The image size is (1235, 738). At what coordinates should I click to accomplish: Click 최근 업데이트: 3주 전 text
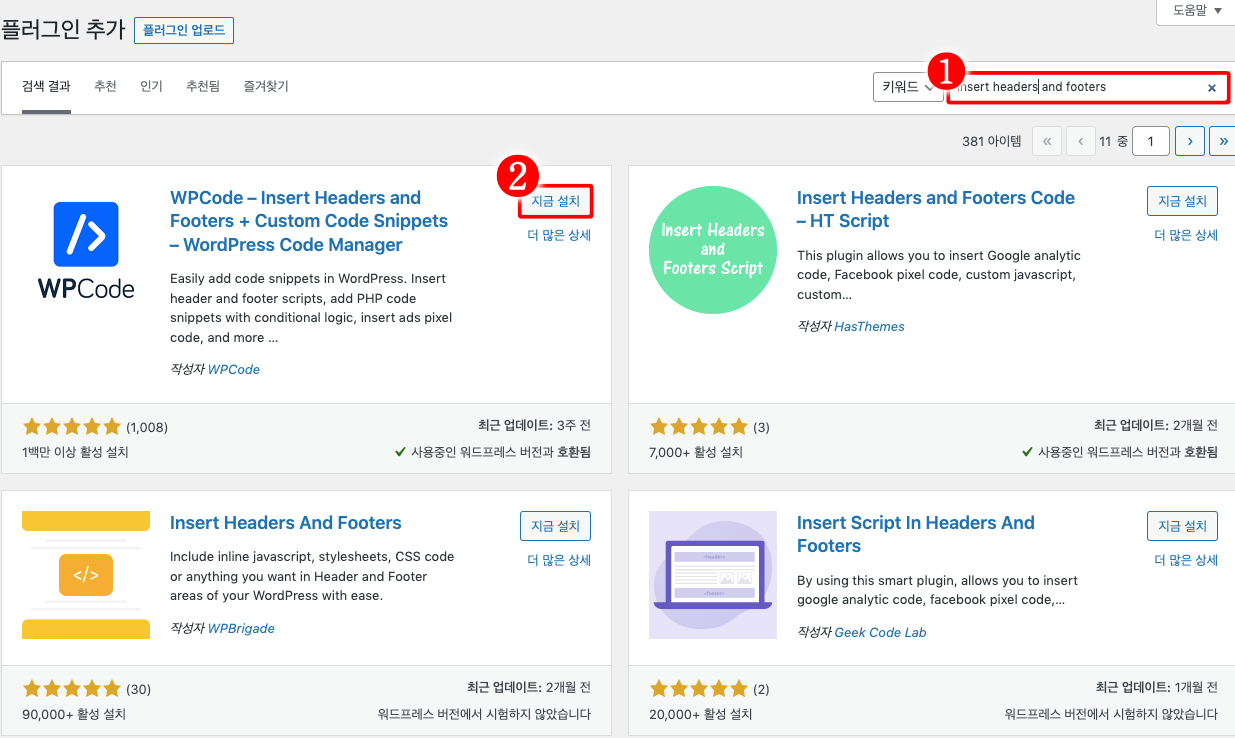(535, 425)
